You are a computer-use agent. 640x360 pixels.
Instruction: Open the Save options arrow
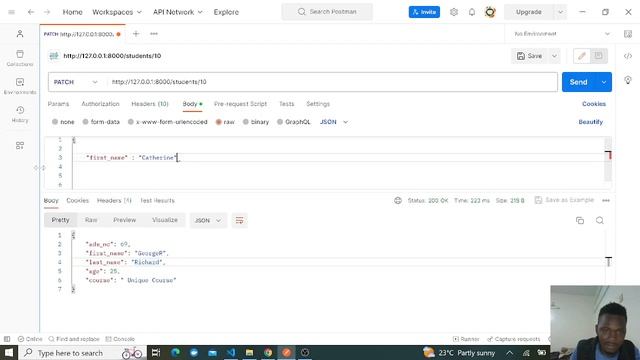(554, 56)
